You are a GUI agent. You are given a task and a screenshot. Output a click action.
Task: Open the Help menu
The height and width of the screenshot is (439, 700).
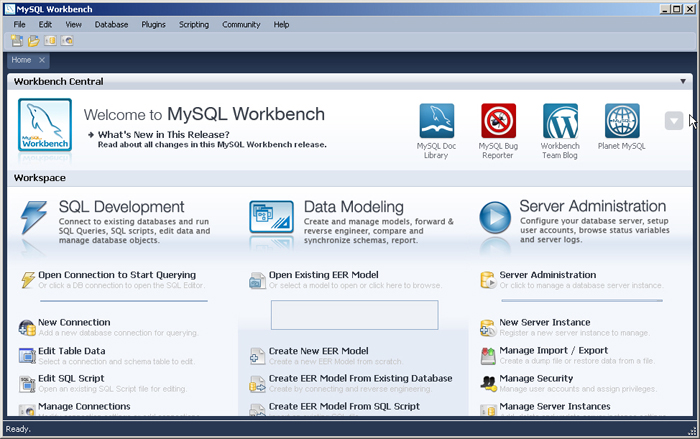[281, 25]
